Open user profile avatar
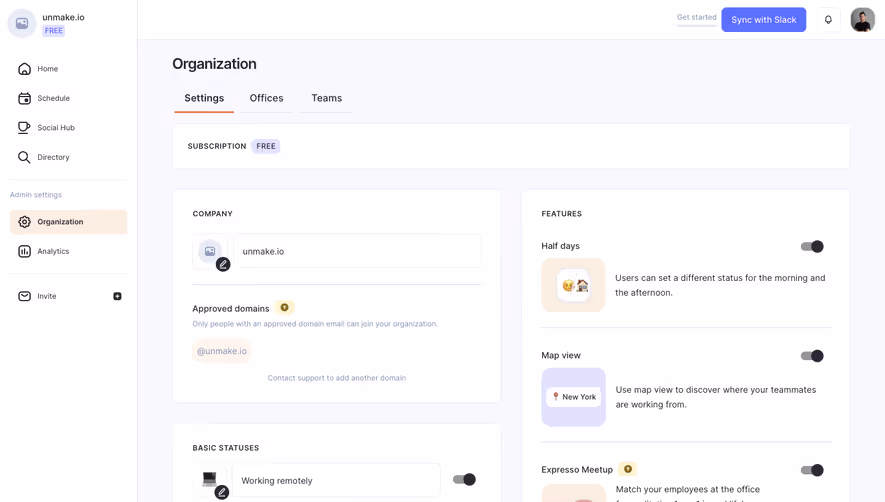The height and width of the screenshot is (502, 885). 862,20
